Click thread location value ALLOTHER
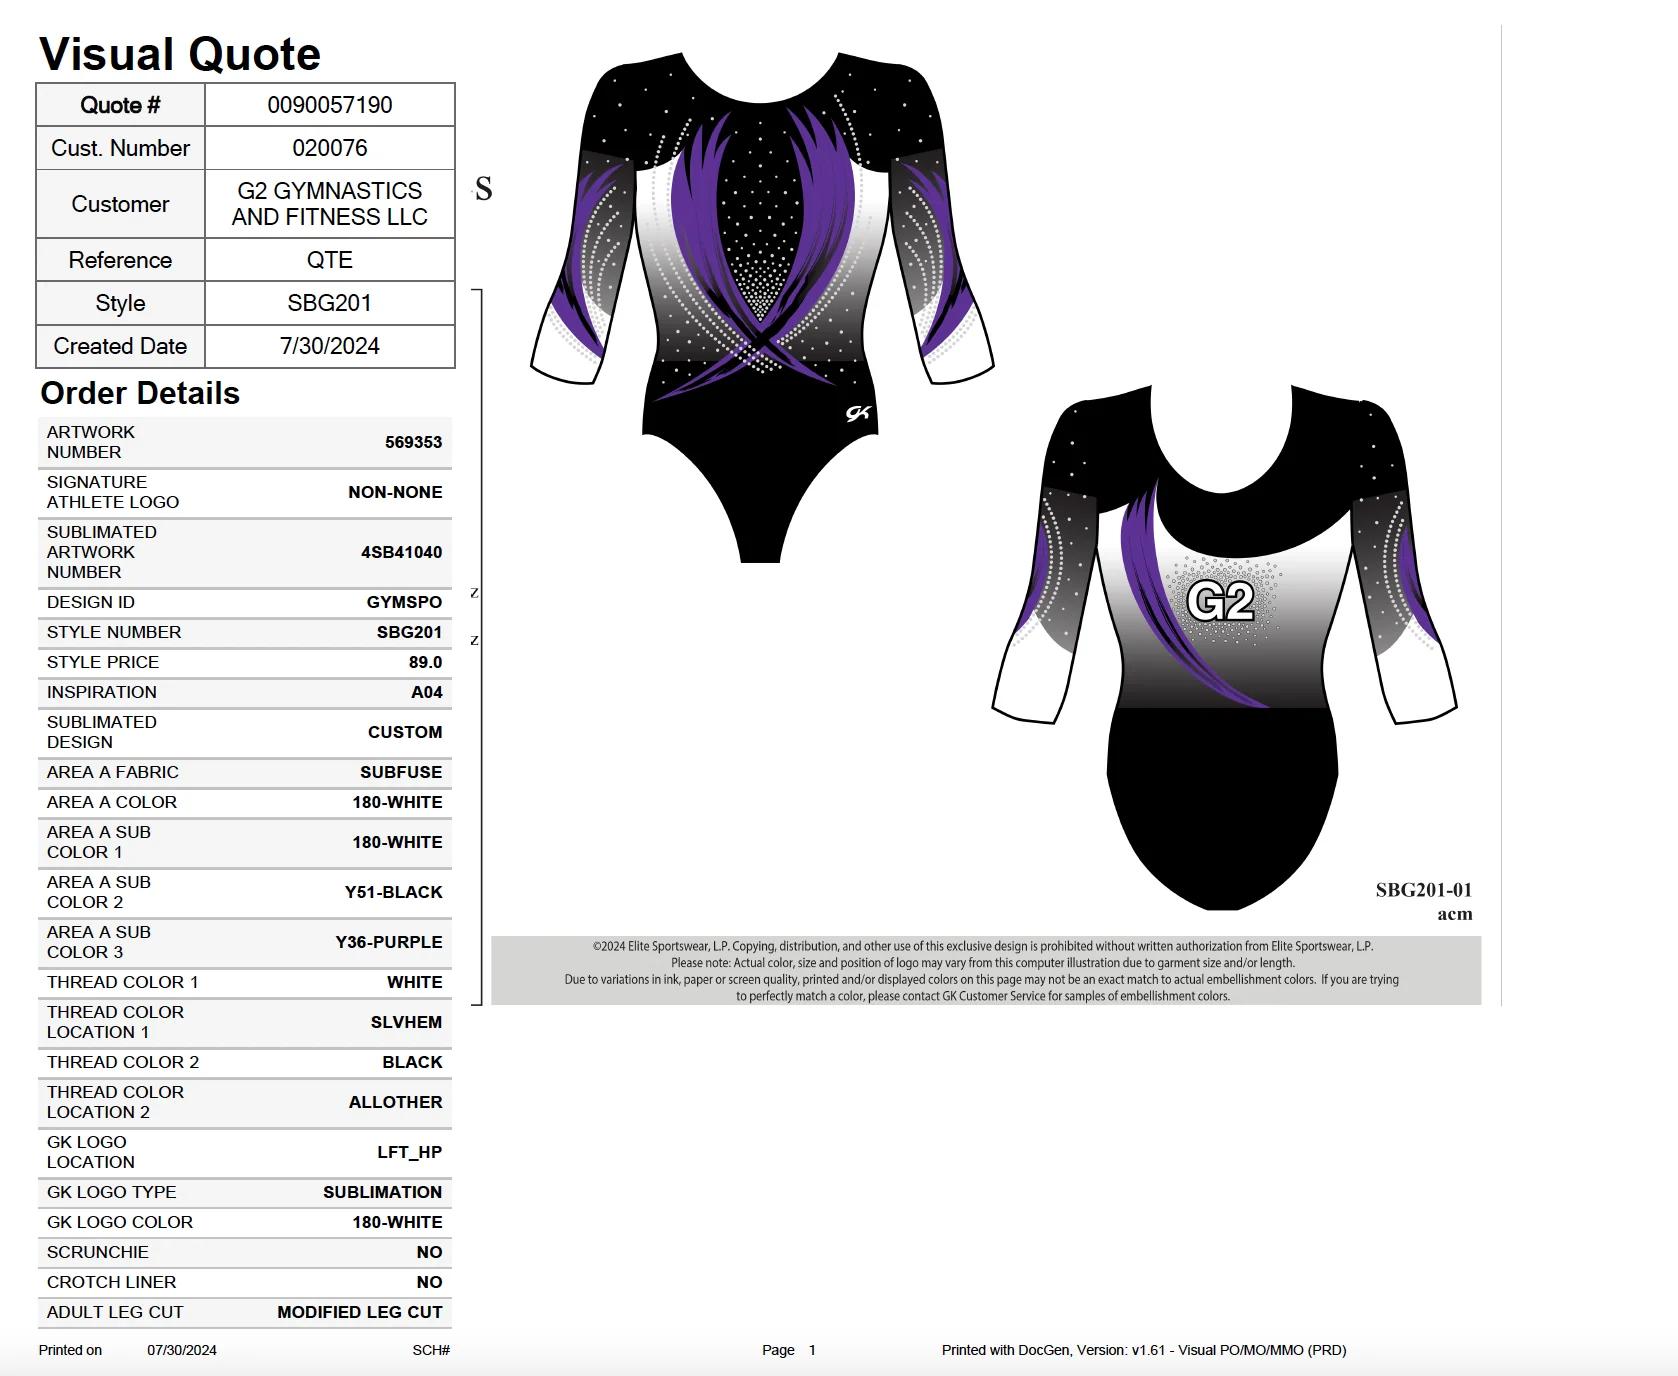The height and width of the screenshot is (1376, 1678). tap(395, 1102)
